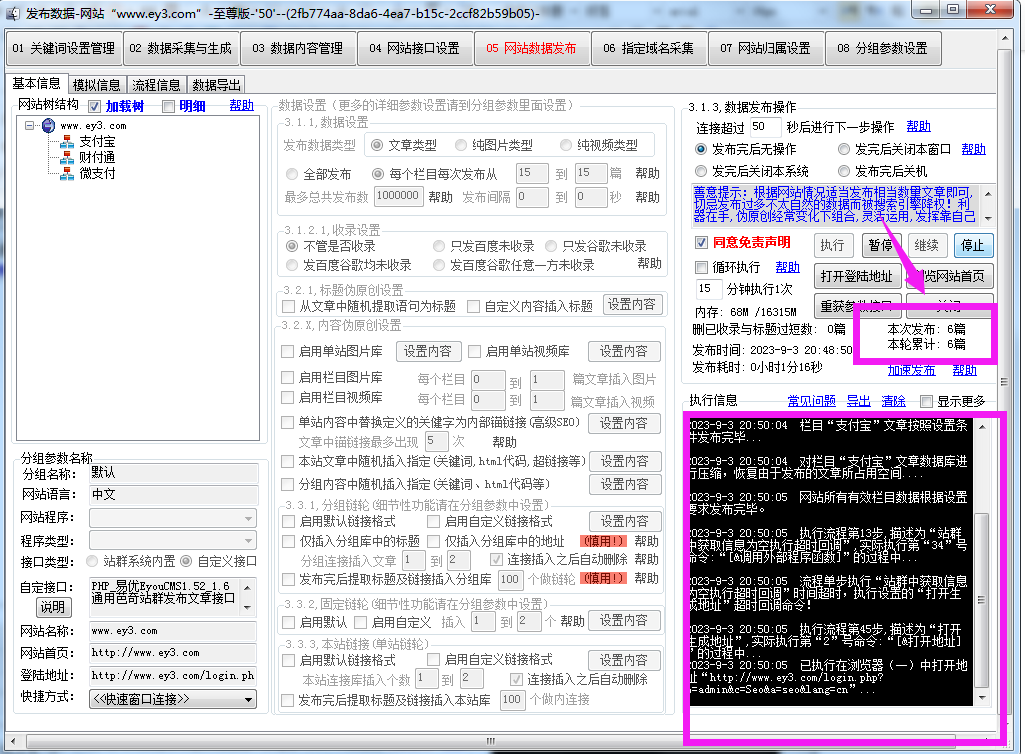Go to the 07 网站归属设置 tab
This screenshot has height=754, width=1025.
pos(765,48)
